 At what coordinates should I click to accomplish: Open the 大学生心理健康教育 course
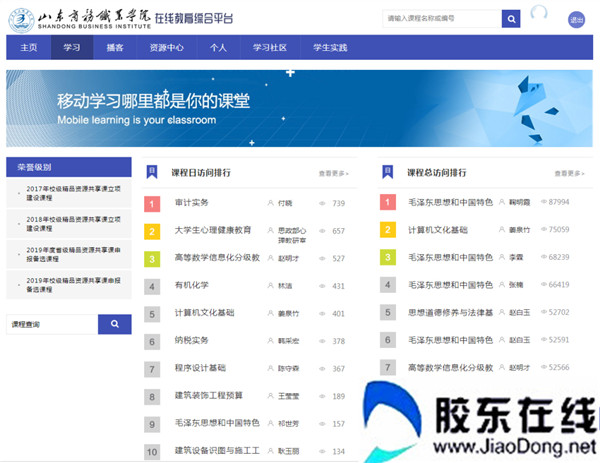[213, 230]
